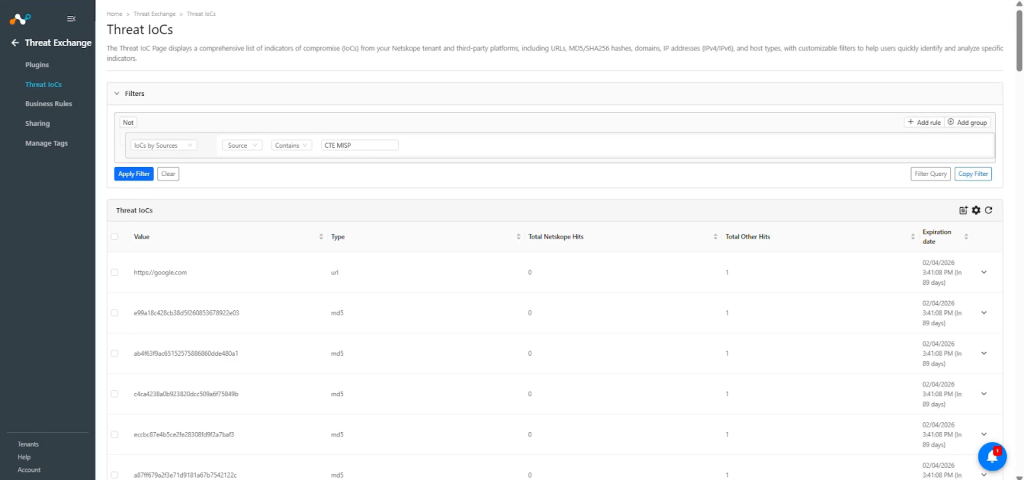This screenshot has height=480, width=1024.
Task: Click the url type cell
Action: tap(334, 272)
